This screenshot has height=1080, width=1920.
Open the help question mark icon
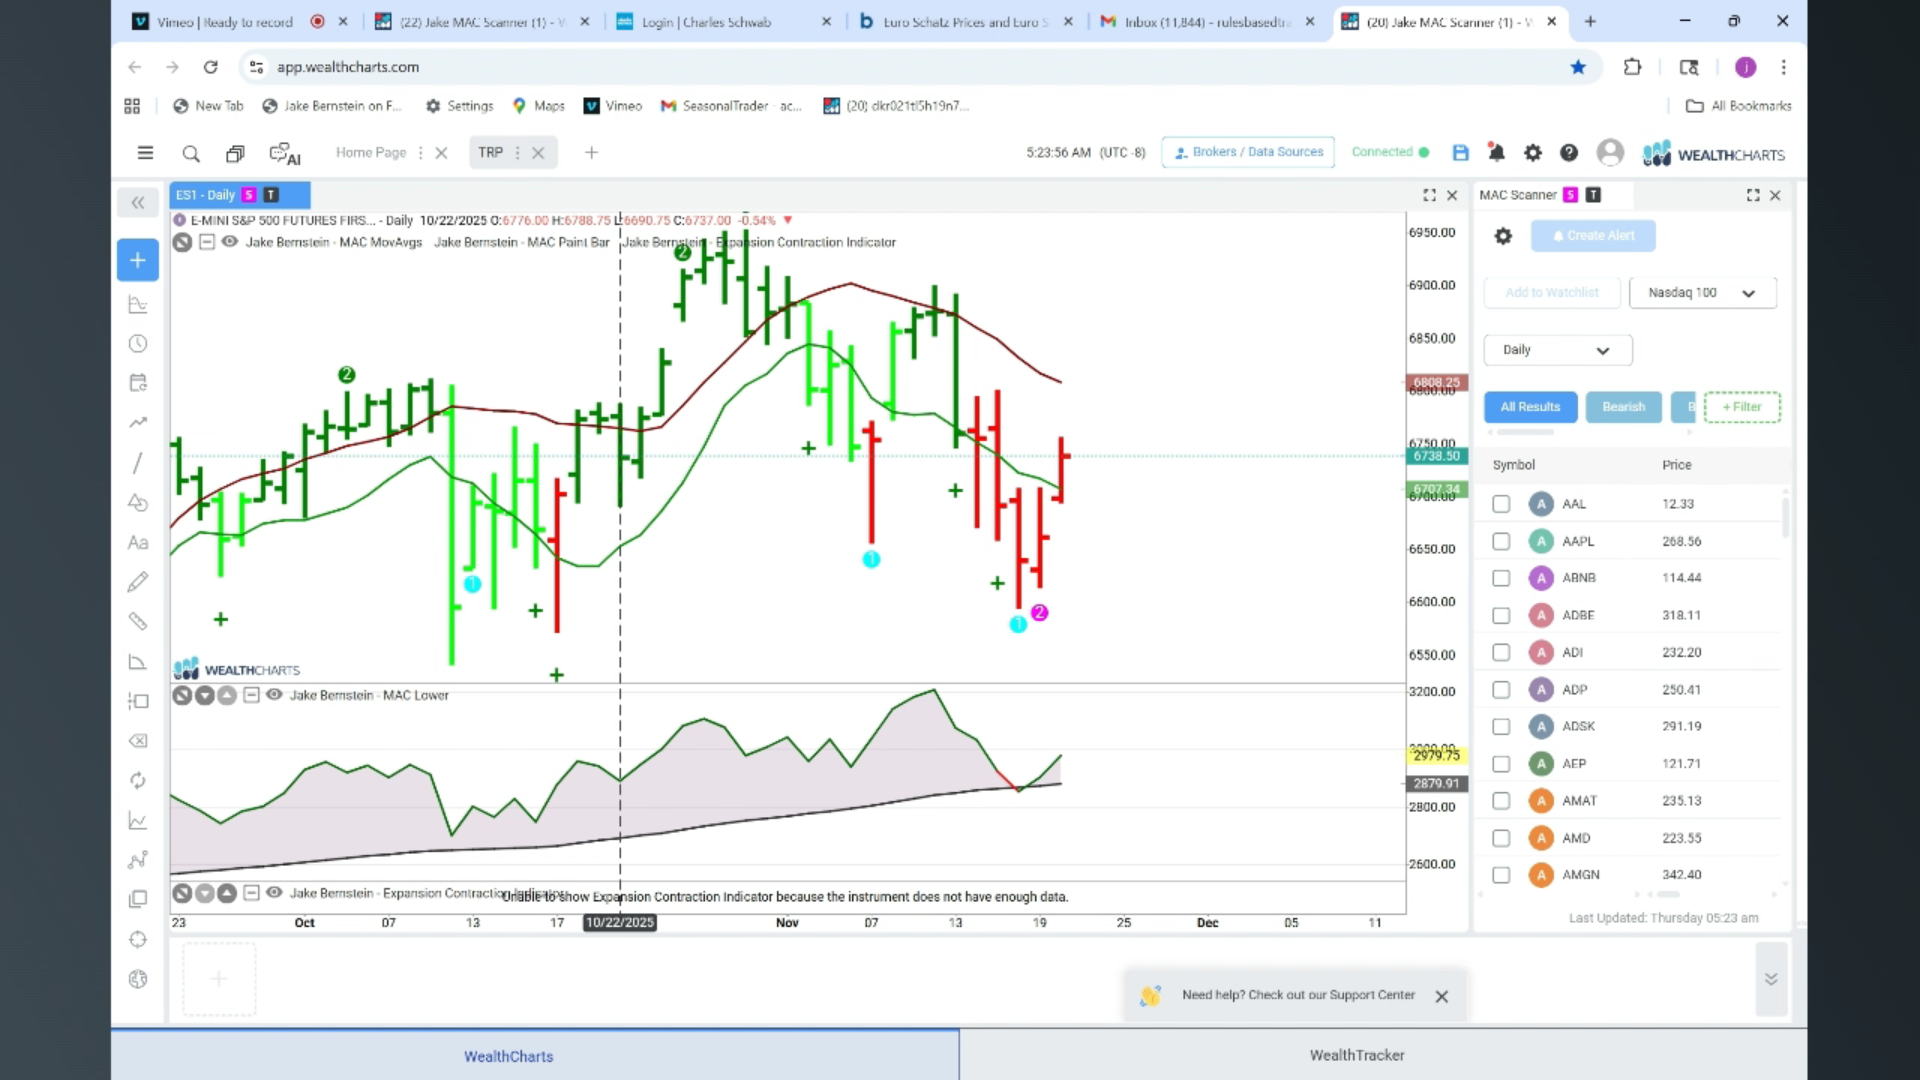1569,153
